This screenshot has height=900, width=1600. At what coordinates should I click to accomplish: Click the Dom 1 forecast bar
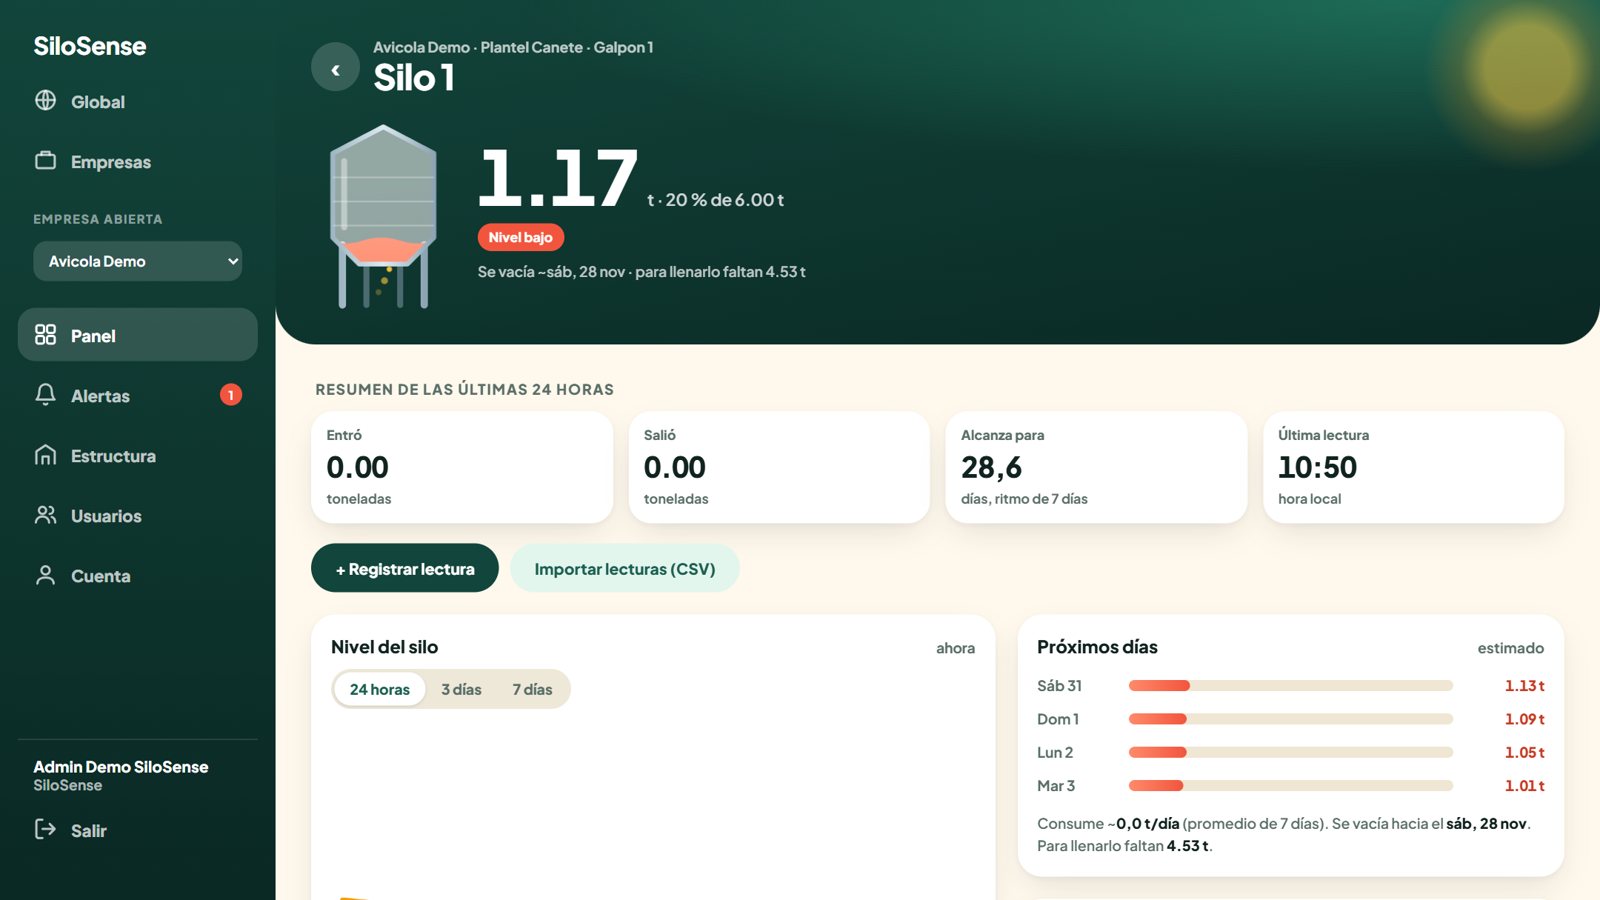click(1290, 719)
